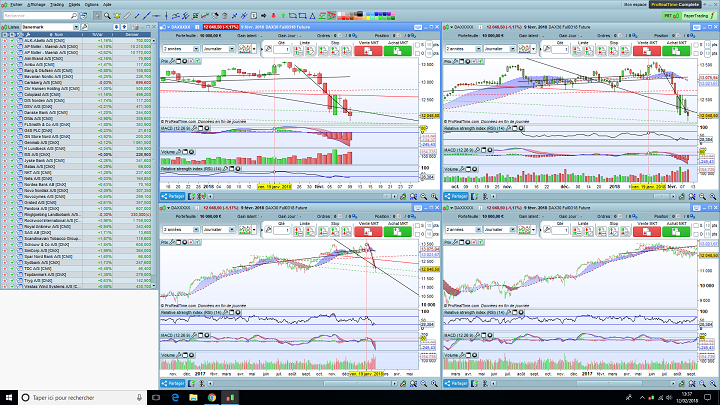720x405 pixels.
Task: Select the black right arrow drawing tool
Action: coord(264,16)
